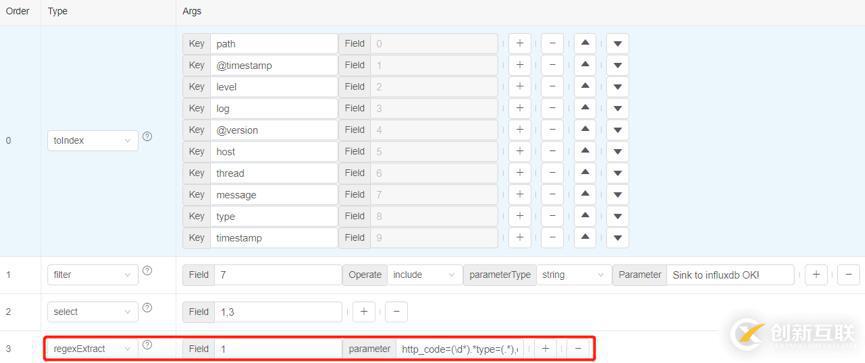Click the select Field input containing 1,3

click(278, 312)
